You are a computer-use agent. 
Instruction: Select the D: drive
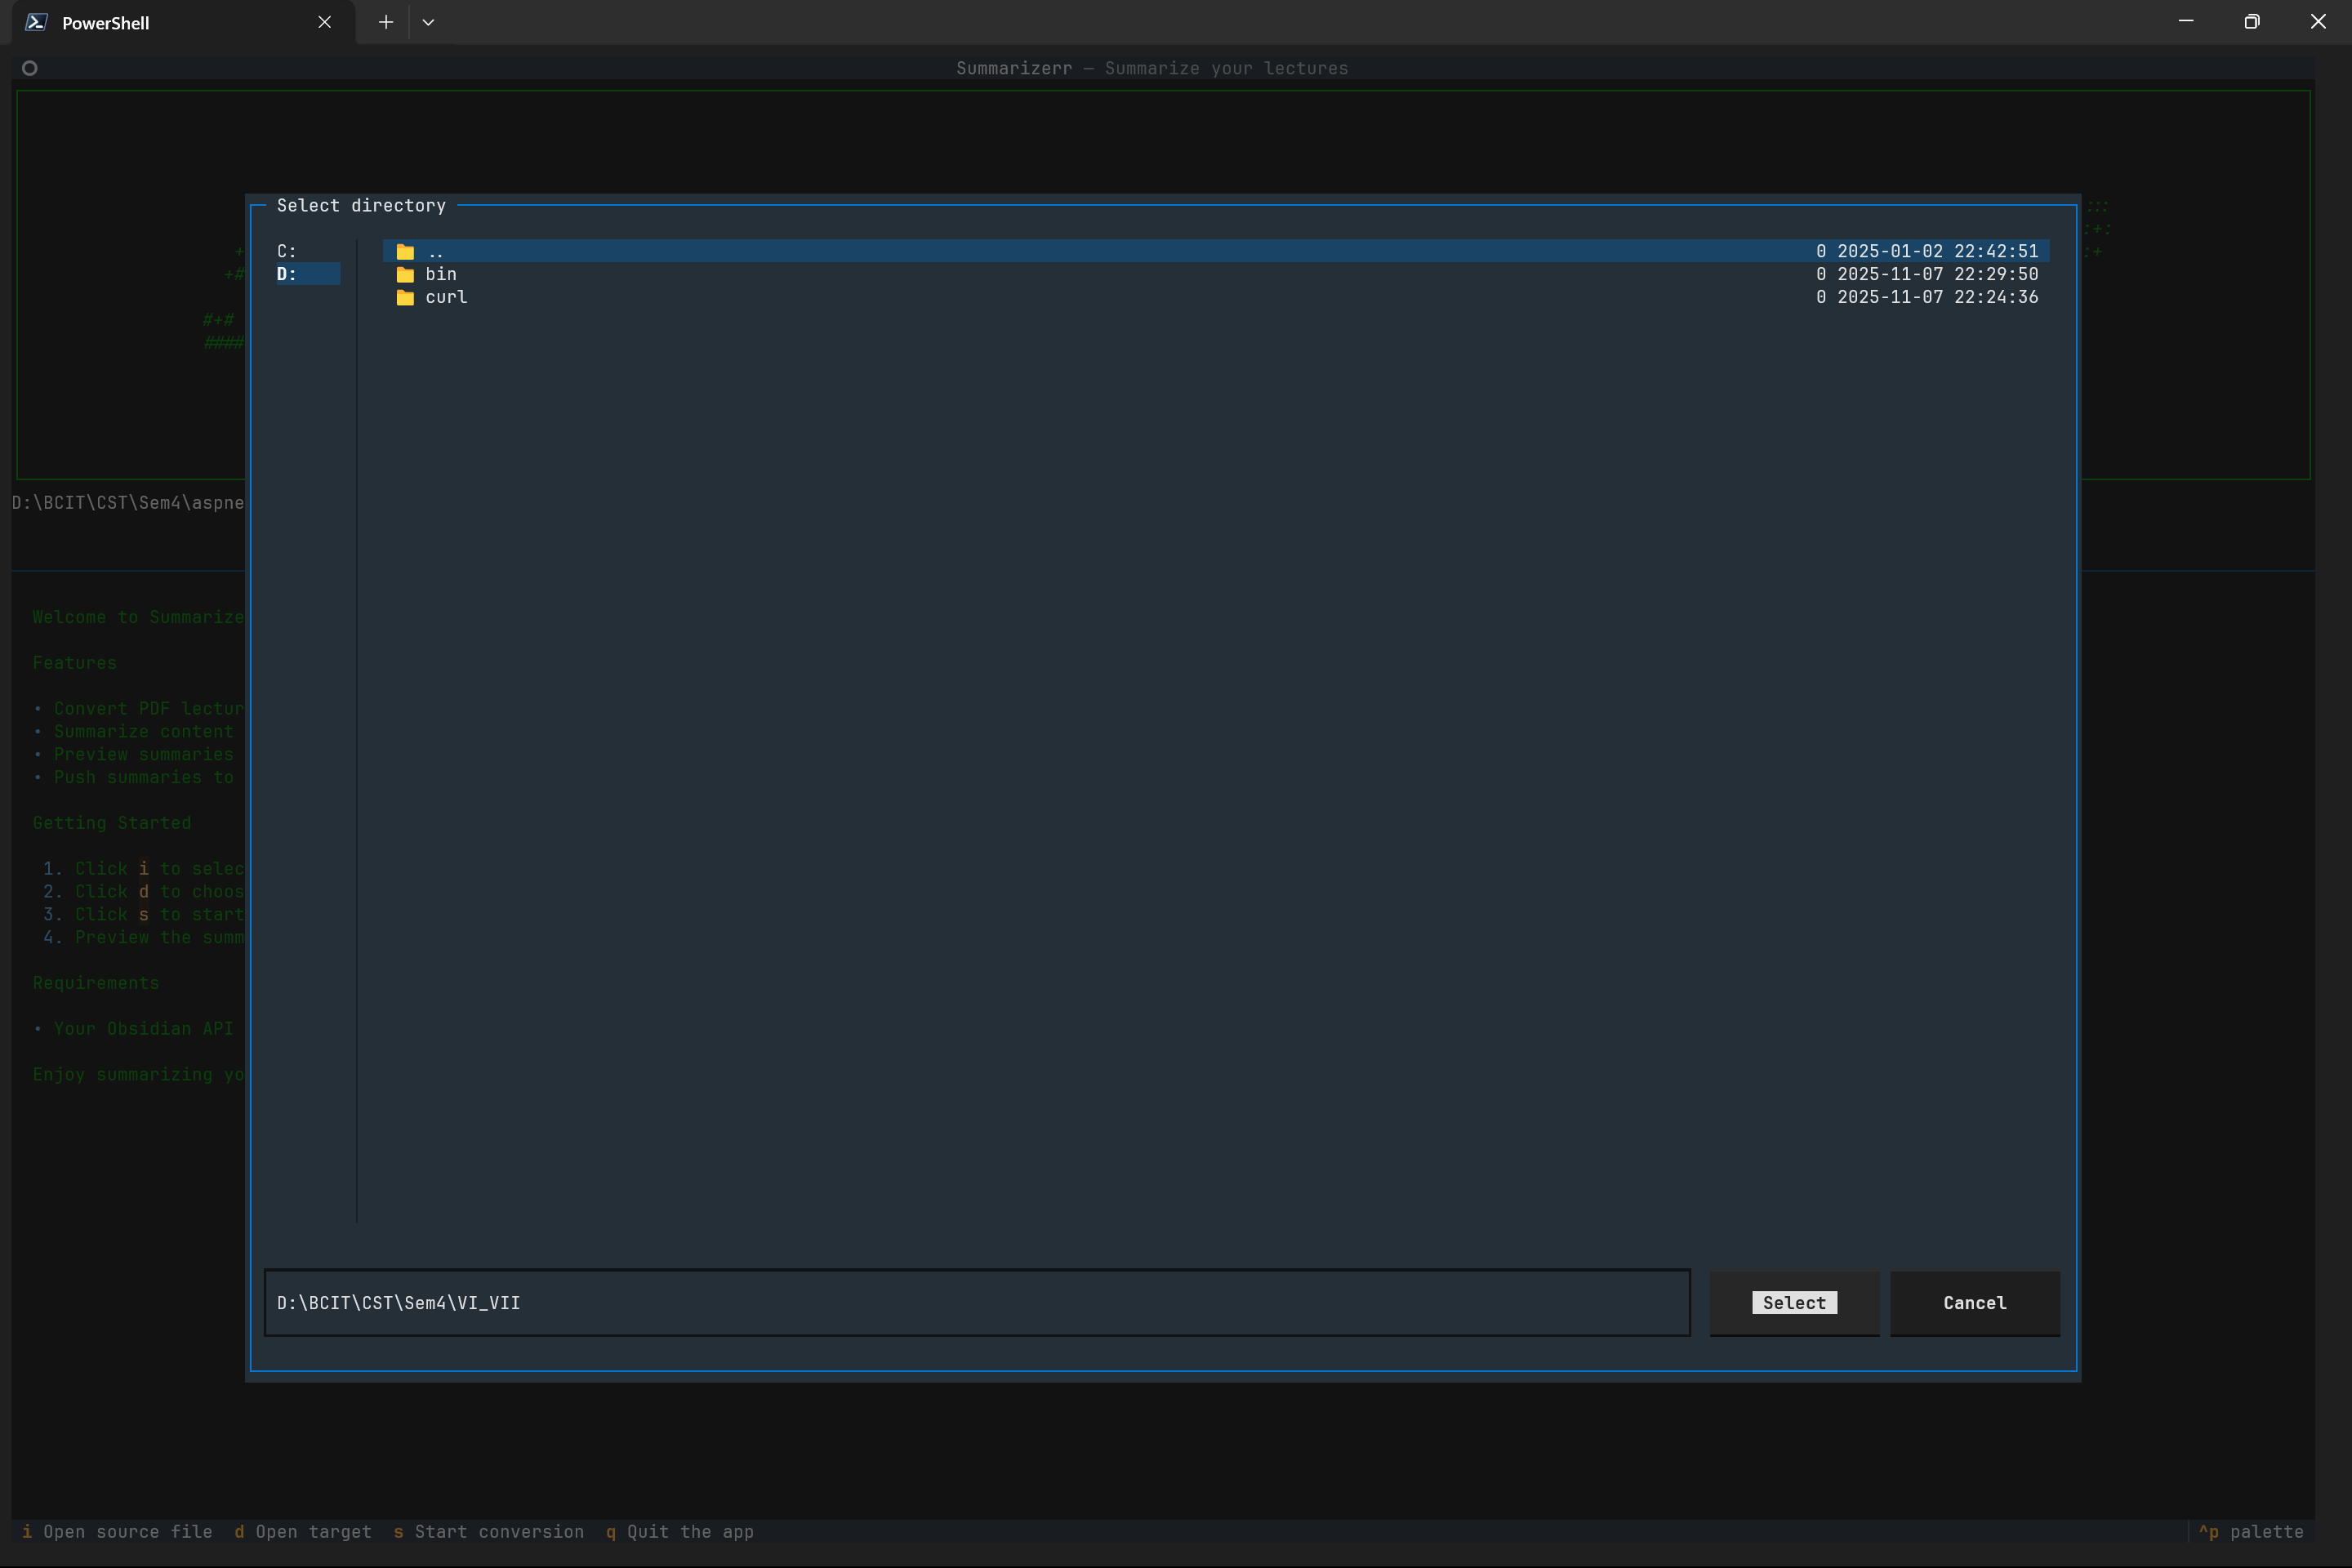point(287,274)
